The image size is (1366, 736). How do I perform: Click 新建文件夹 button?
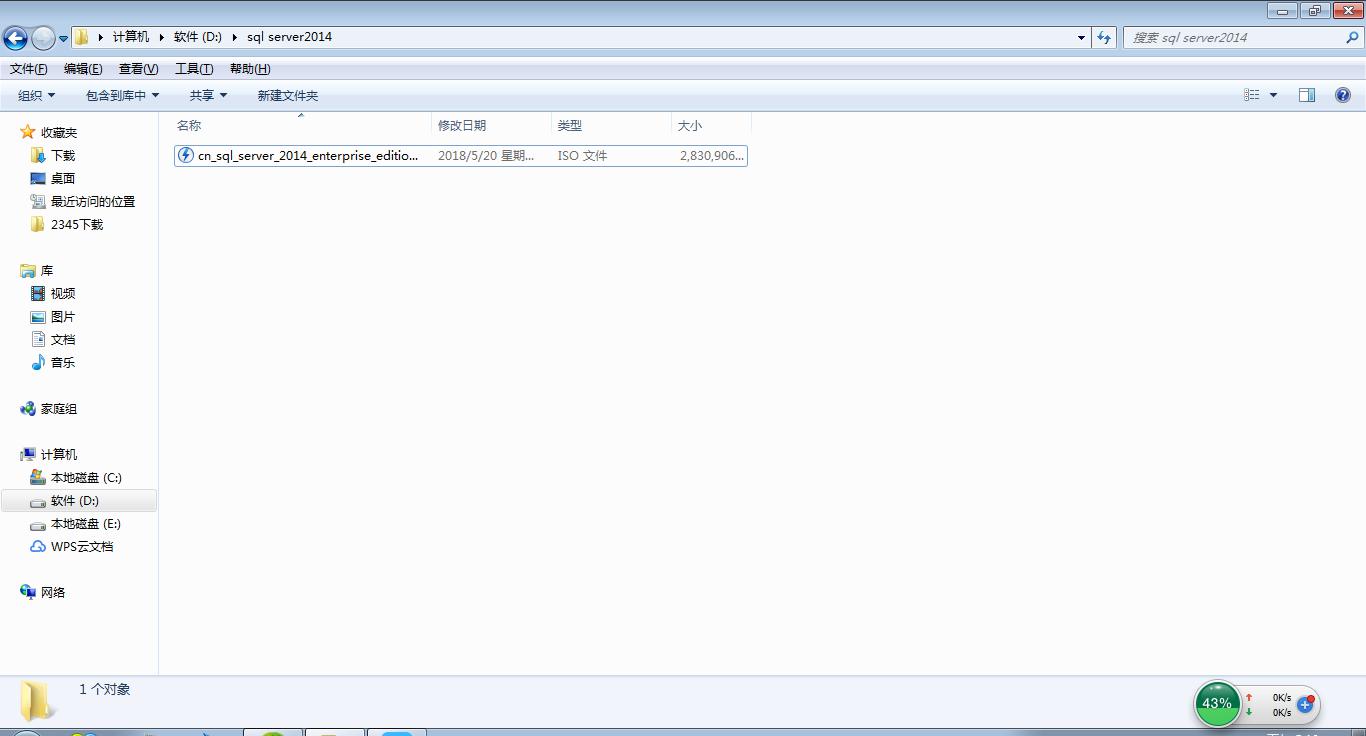point(287,95)
